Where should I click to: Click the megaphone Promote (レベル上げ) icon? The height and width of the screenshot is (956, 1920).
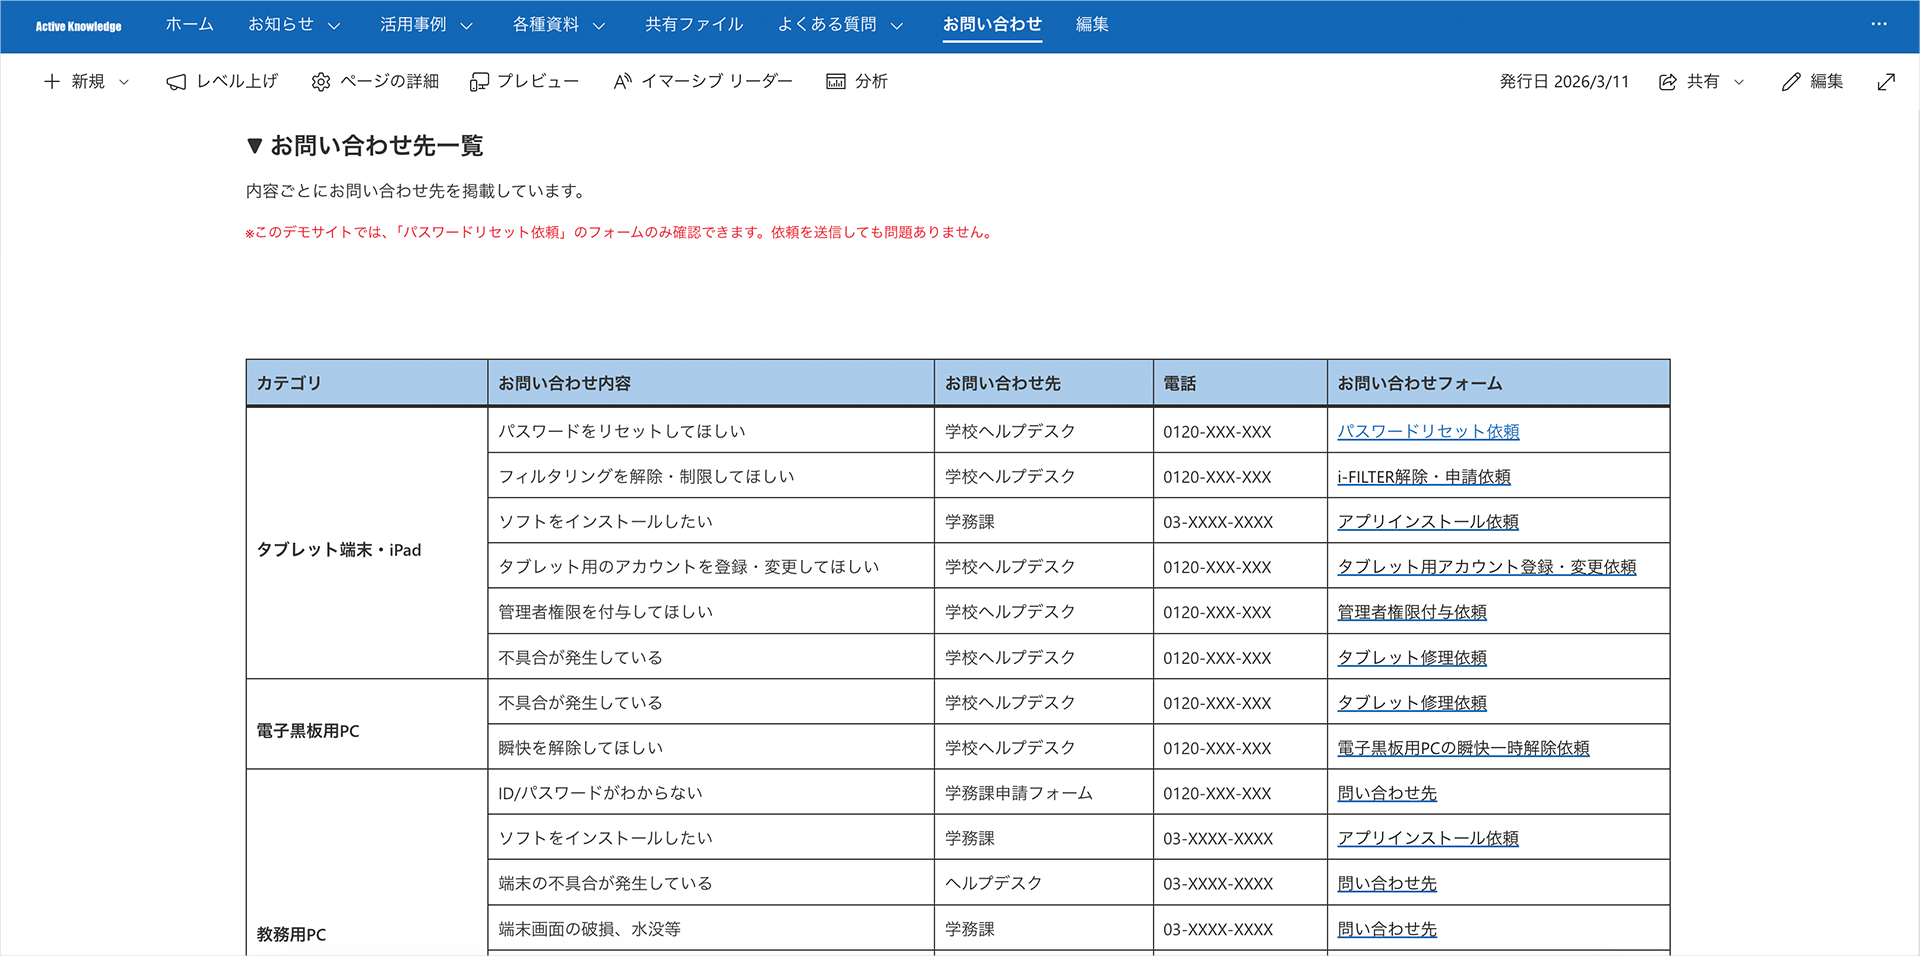tap(176, 82)
